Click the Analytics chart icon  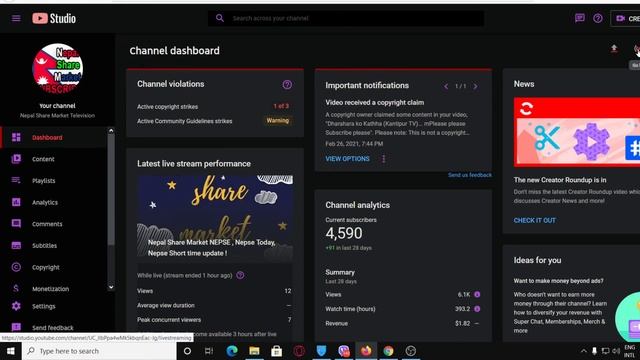(16, 202)
